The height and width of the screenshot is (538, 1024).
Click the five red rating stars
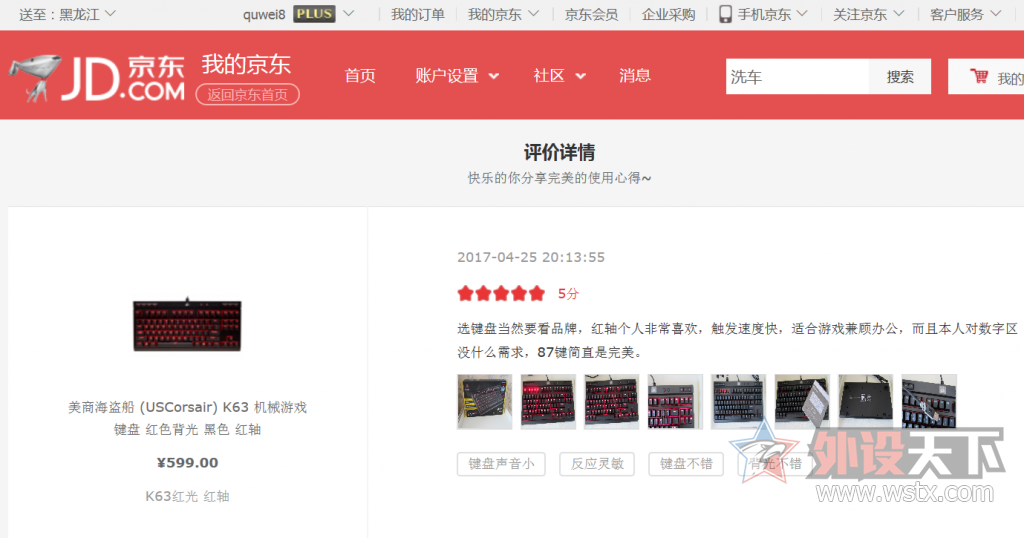(x=501, y=293)
